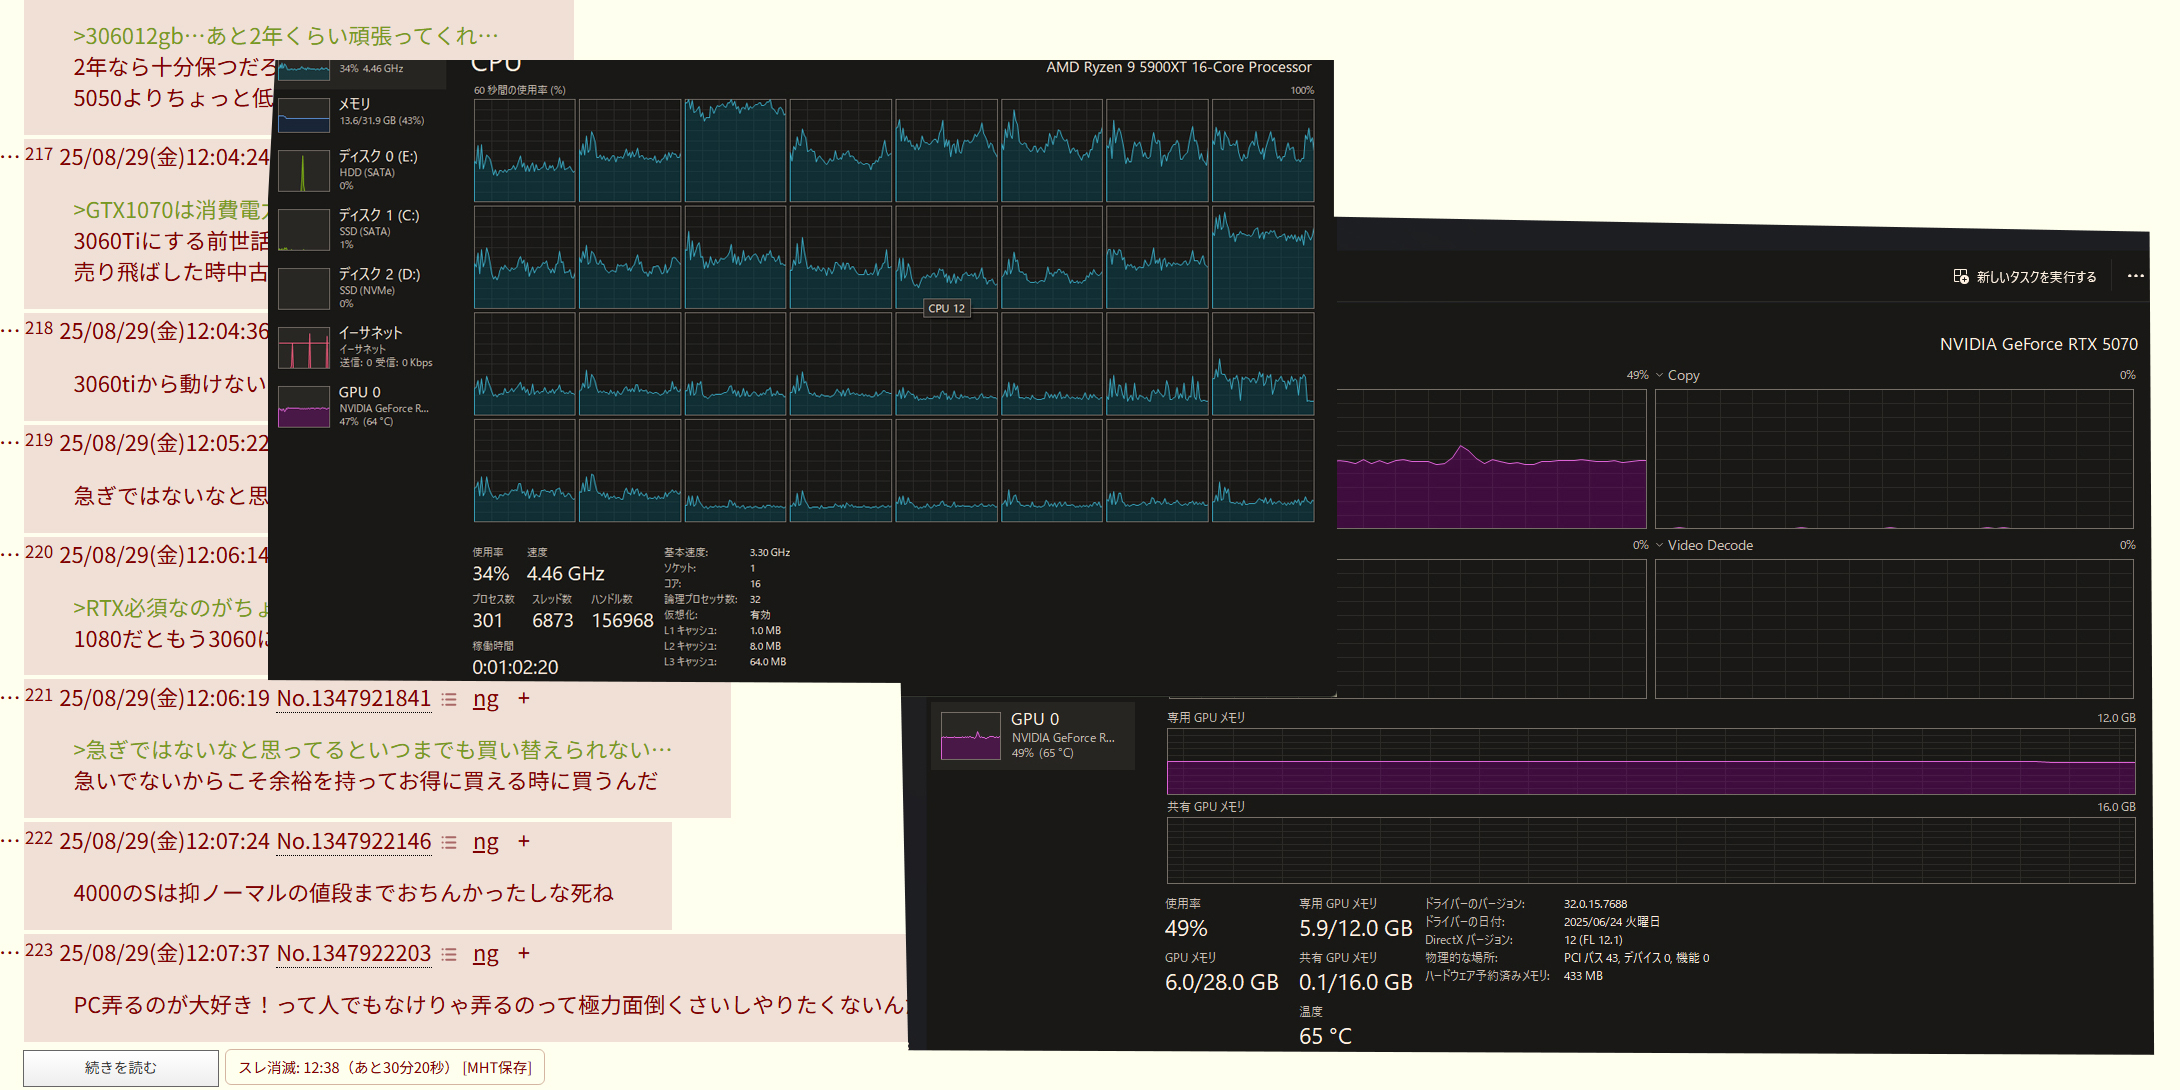The height and width of the screenshot is (1090, 2180).
Task: Click plus icon on post 221
Action: (523, 698)
